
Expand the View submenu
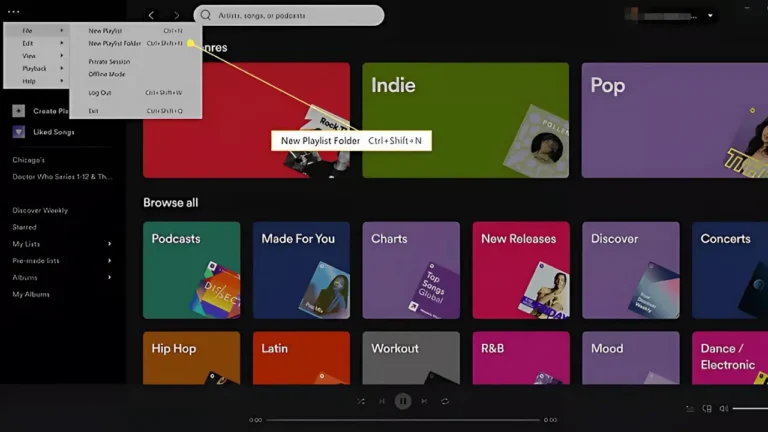click(x=37, y=56)
